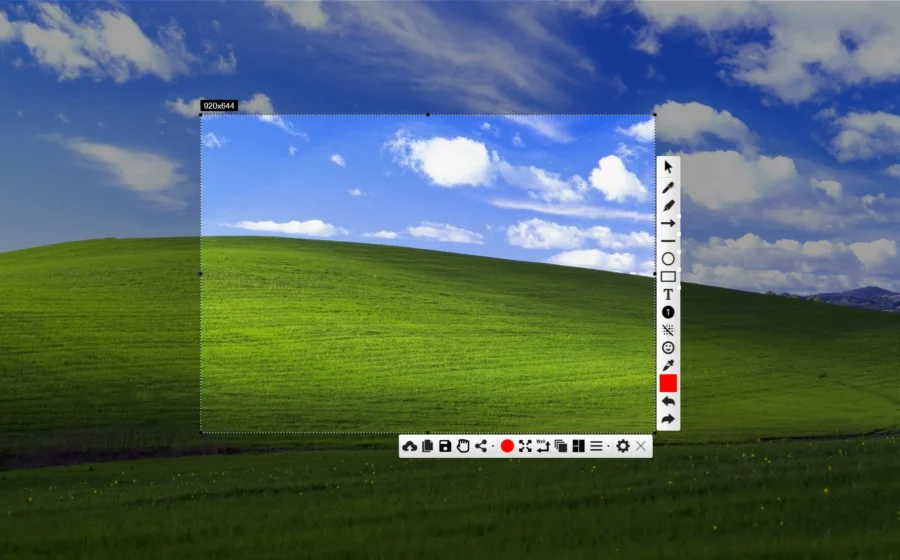Expand the dropdown arrow beside the hamburger menu
900x560 pixels.
tap(609, 447)
